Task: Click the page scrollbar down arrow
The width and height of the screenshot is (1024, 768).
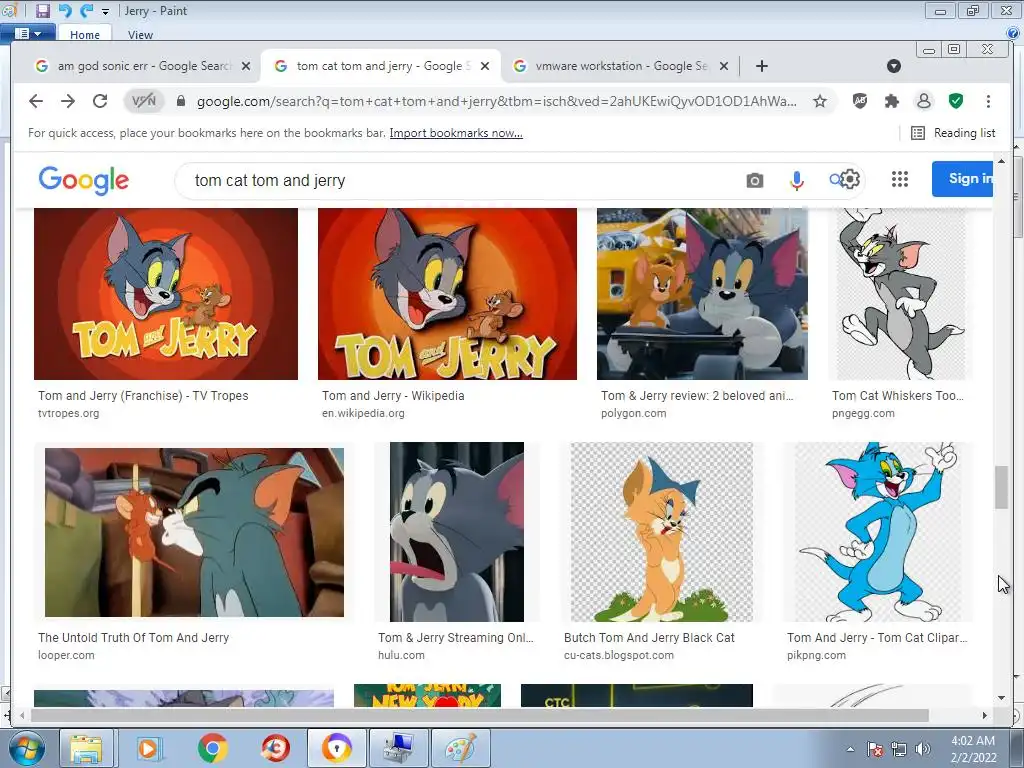Action: tap(1001, 698)
